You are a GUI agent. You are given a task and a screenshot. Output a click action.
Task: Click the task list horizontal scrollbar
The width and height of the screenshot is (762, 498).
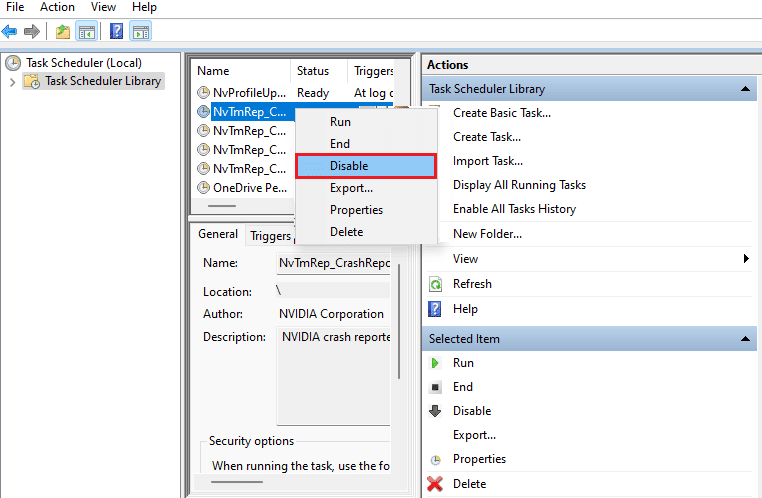[x=222, y=206]
